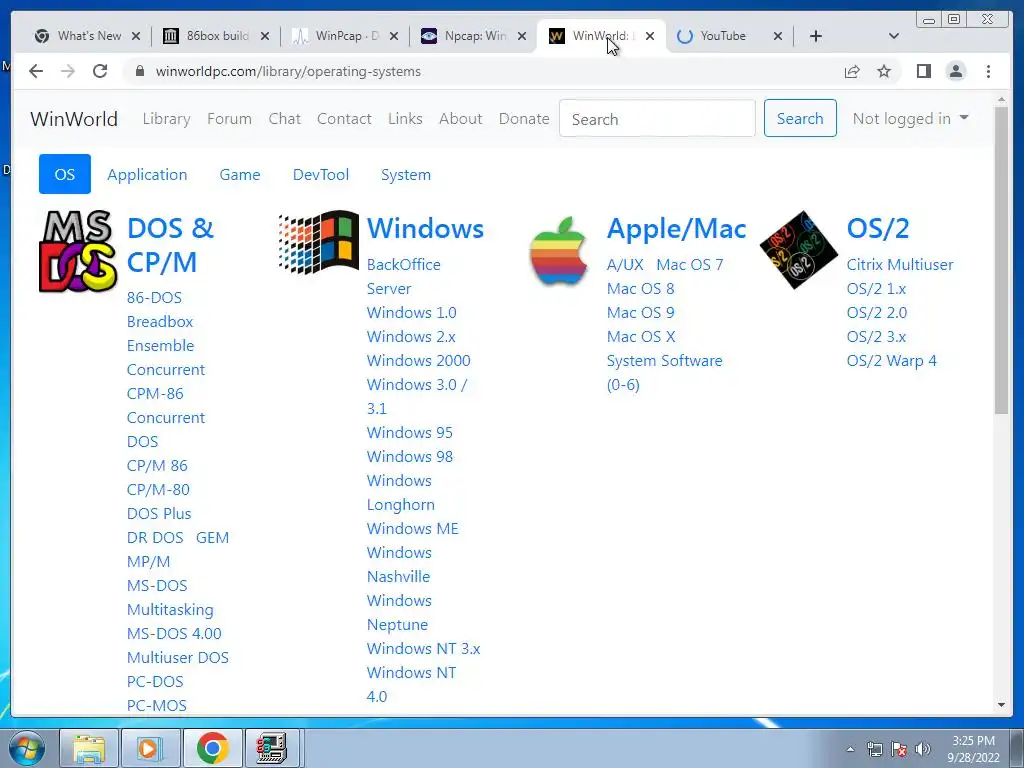Click the Search button
This screenshot has height=768, width=1024.
click(800, 118)
